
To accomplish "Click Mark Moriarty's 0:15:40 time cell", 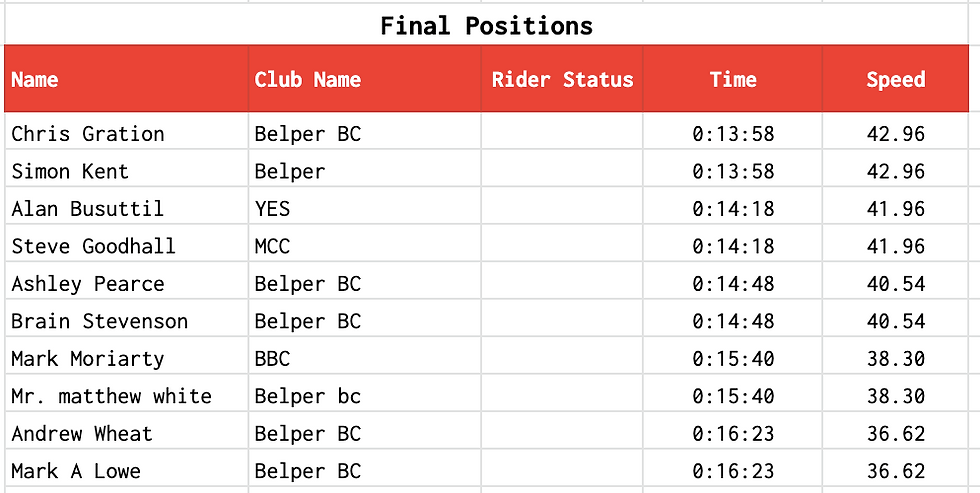I will pos(733,359).
